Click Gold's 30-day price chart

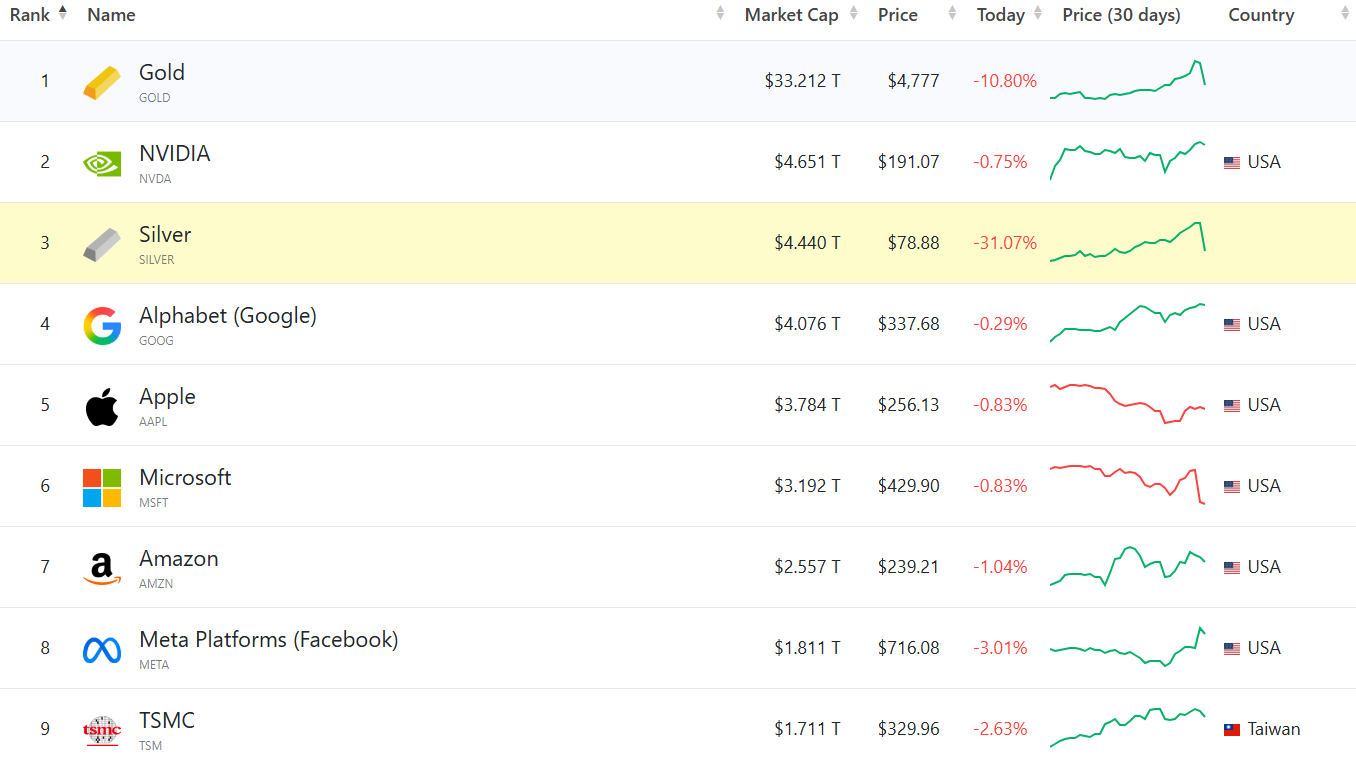click(x=1127, y=81)
